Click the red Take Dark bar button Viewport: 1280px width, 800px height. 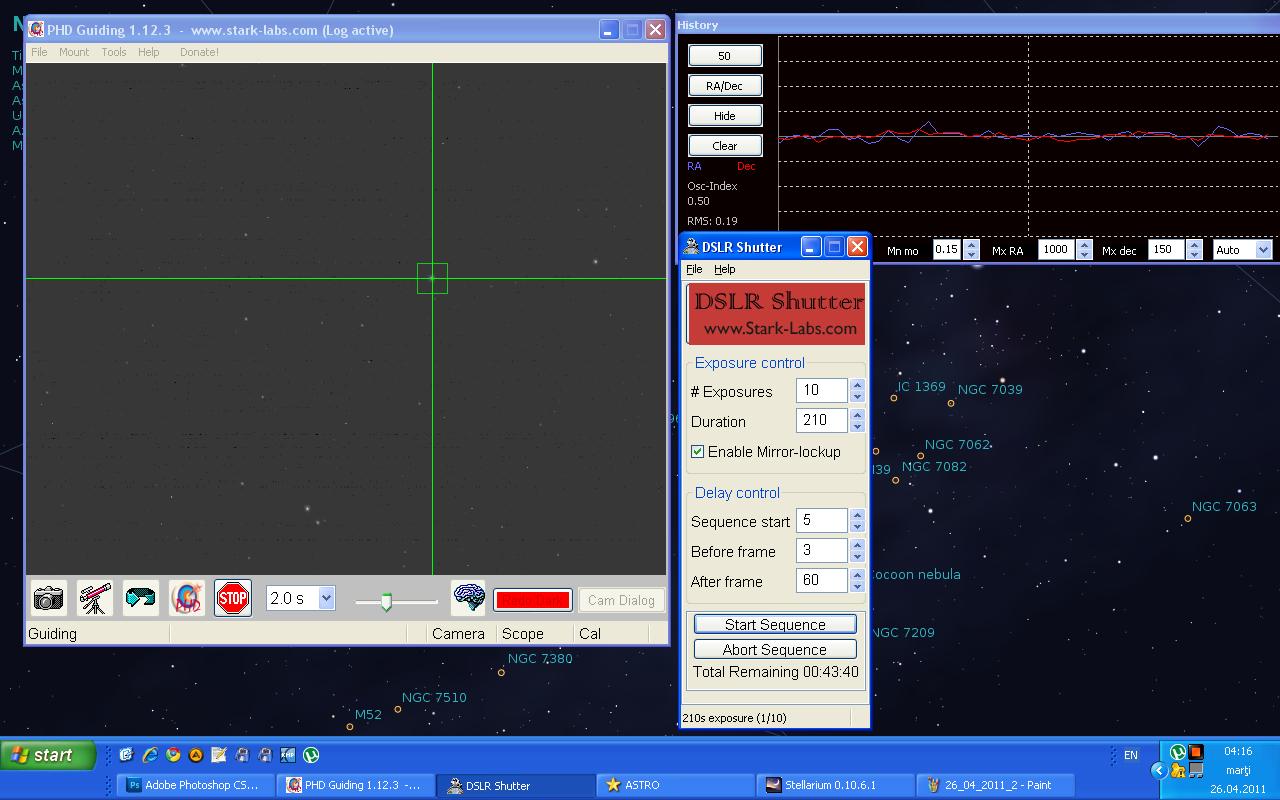pos(533,600)
